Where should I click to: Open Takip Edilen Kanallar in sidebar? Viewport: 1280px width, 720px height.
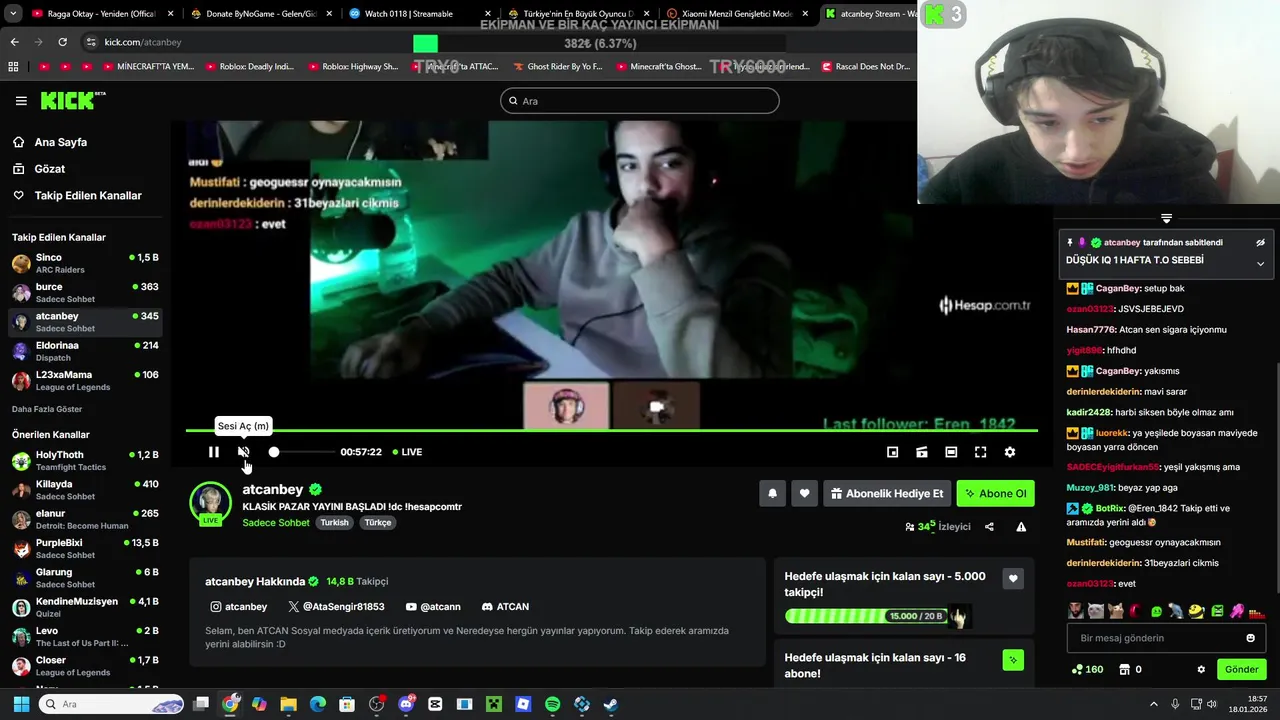click(77, 196)
